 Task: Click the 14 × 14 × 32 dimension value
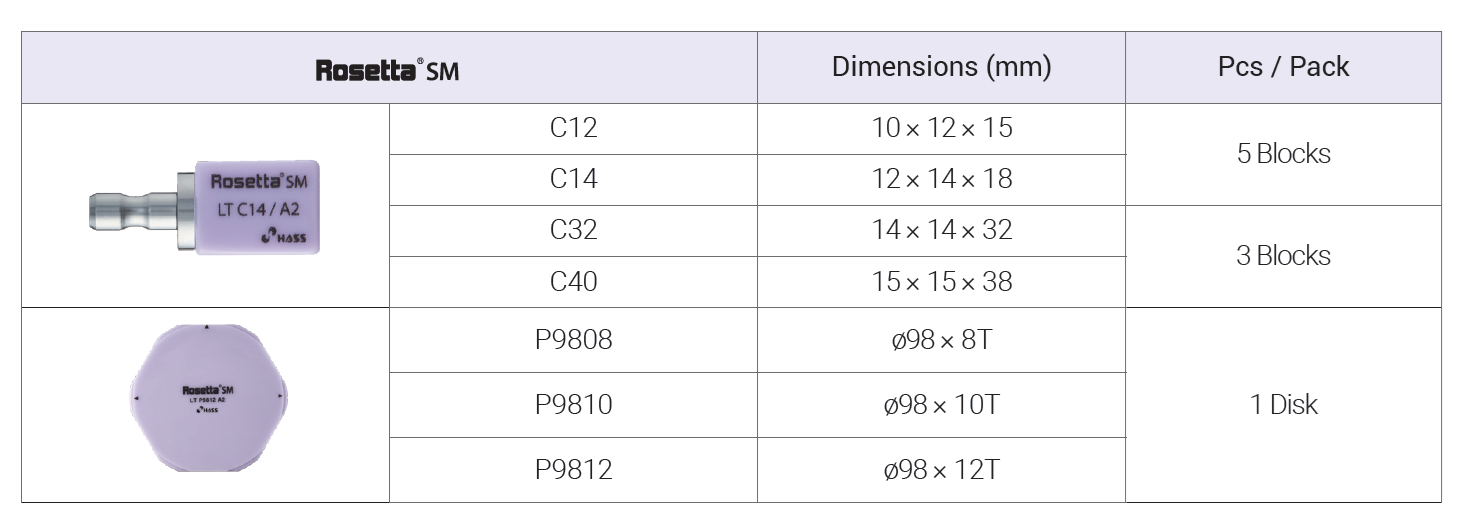tap(941, 231)
